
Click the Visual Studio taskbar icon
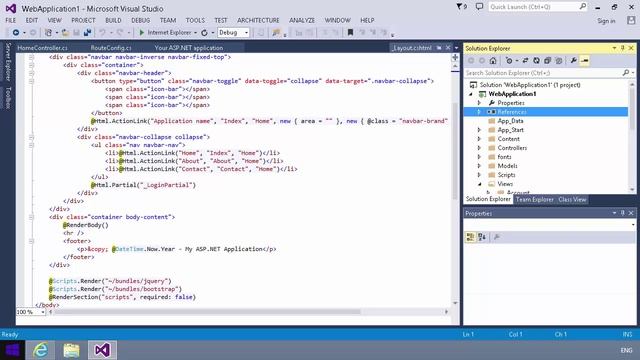(102, 350)
